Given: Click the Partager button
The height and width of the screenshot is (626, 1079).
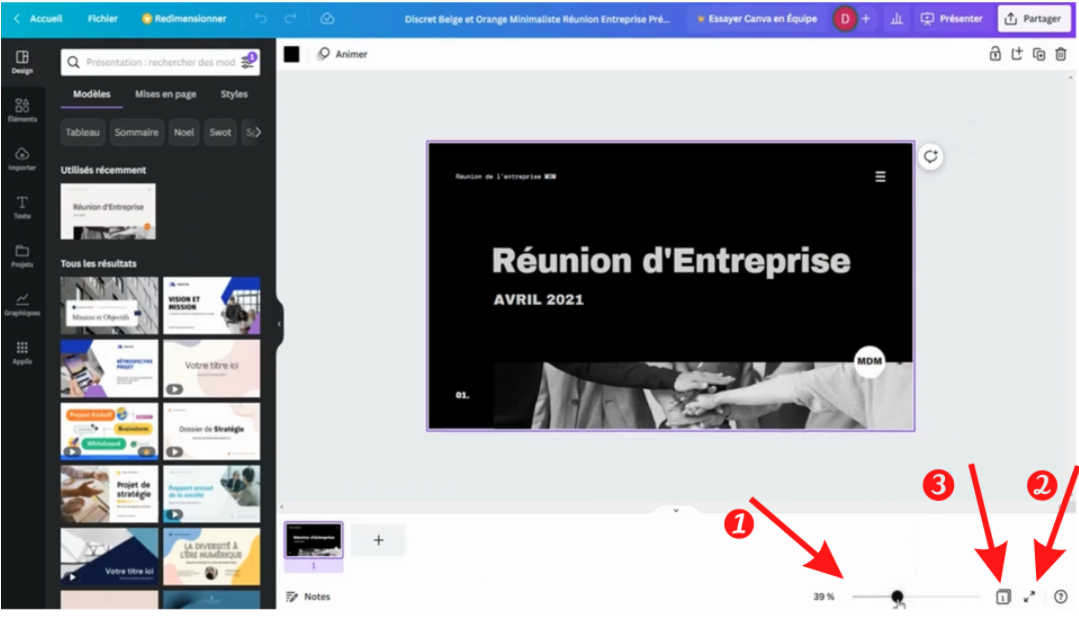Looking at the screenshot, I should point(1034,19).
